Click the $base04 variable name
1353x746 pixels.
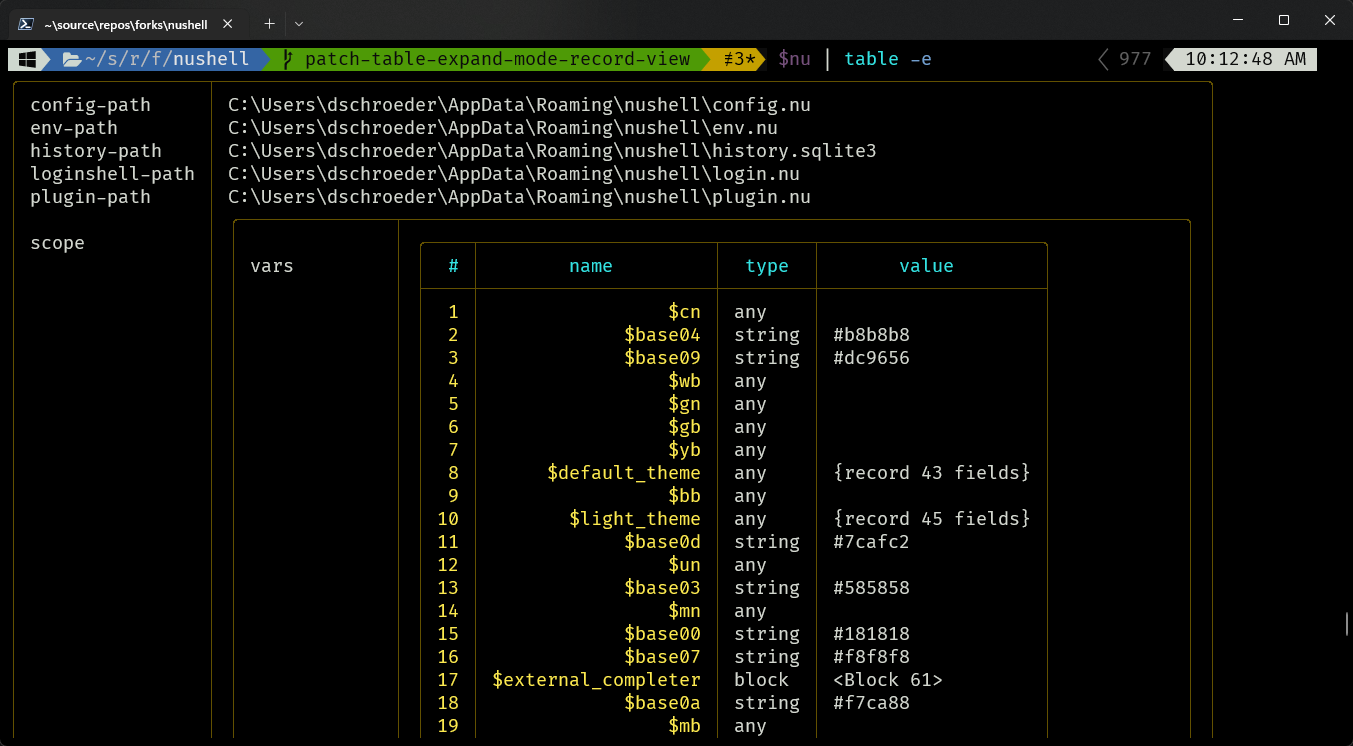coord(662,335)
